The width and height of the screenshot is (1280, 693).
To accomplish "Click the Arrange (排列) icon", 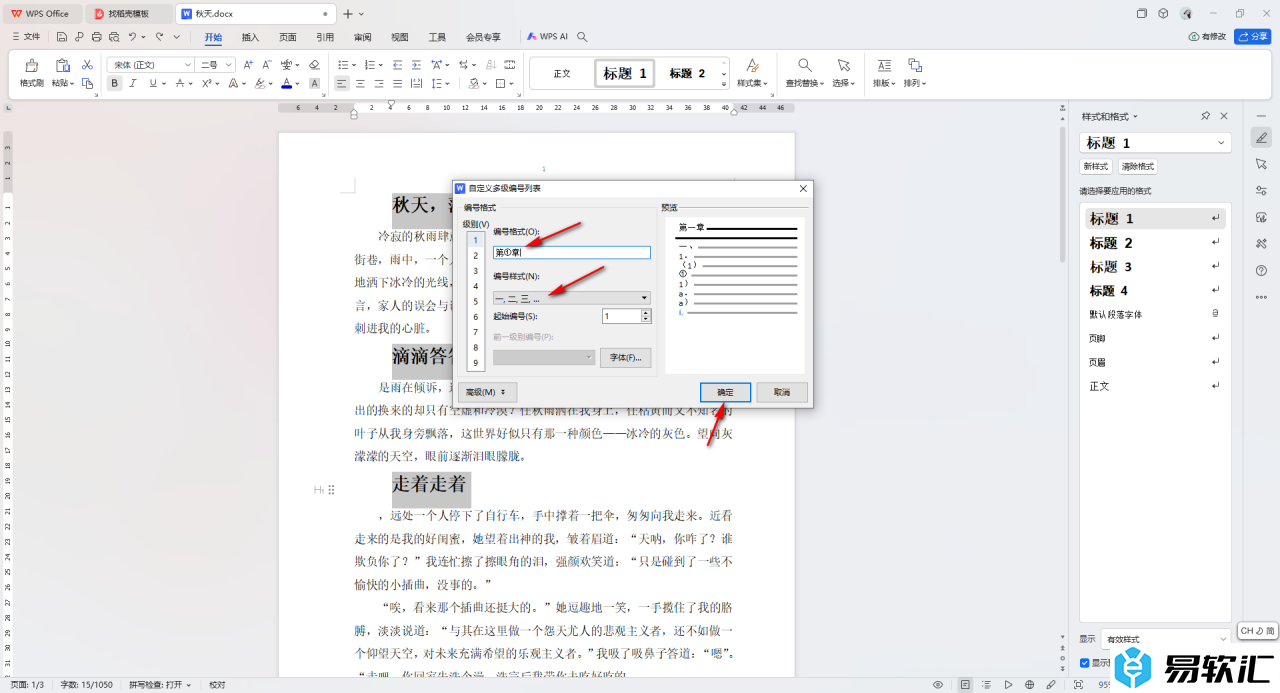I will pyautogui.click(x=914, y=65).
